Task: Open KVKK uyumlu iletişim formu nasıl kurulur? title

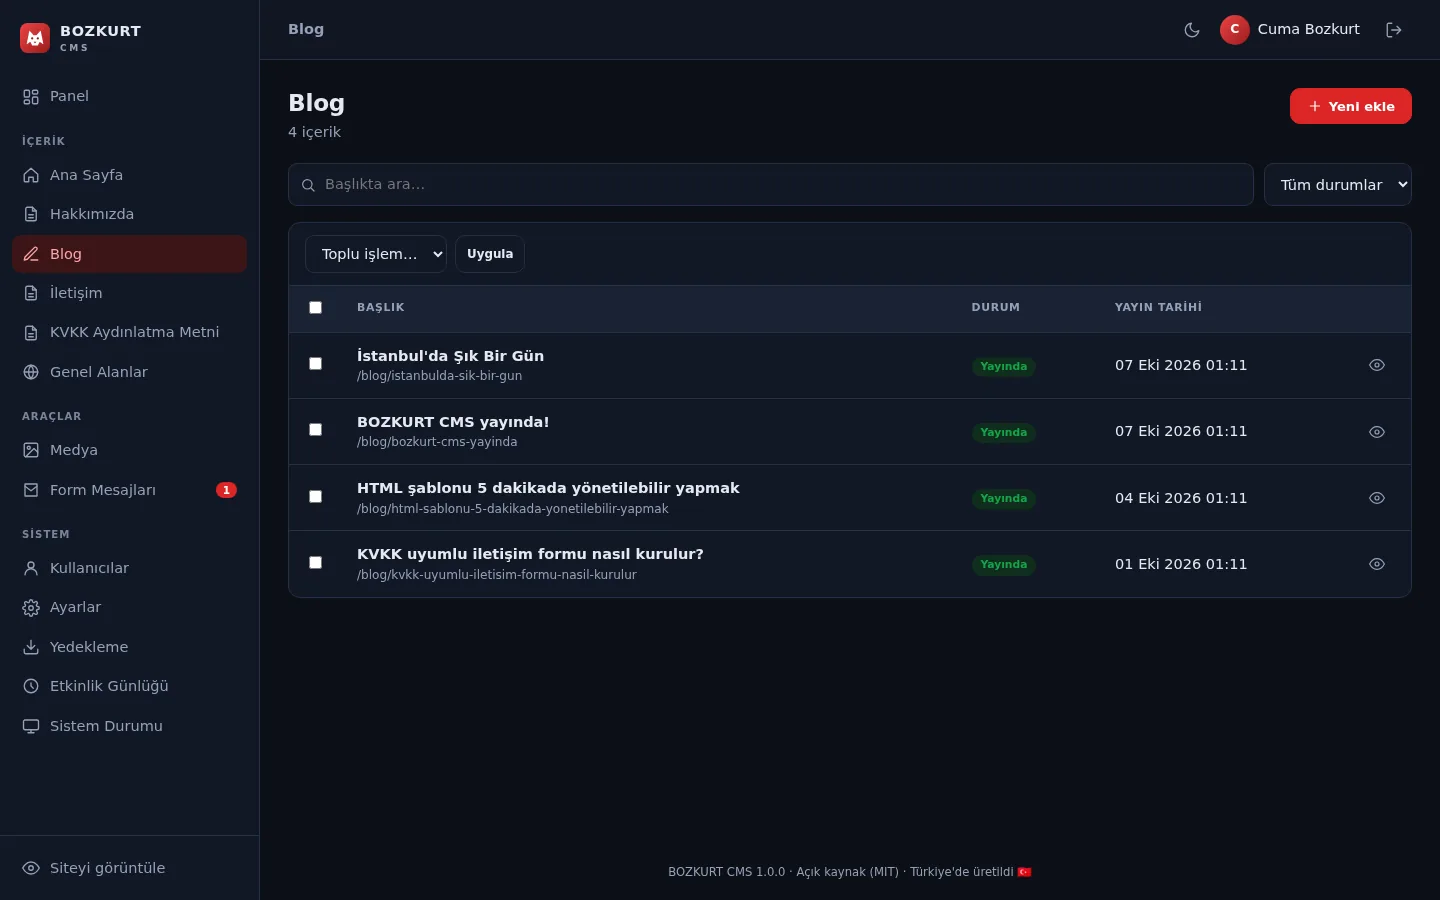Action: pos(530,554)
